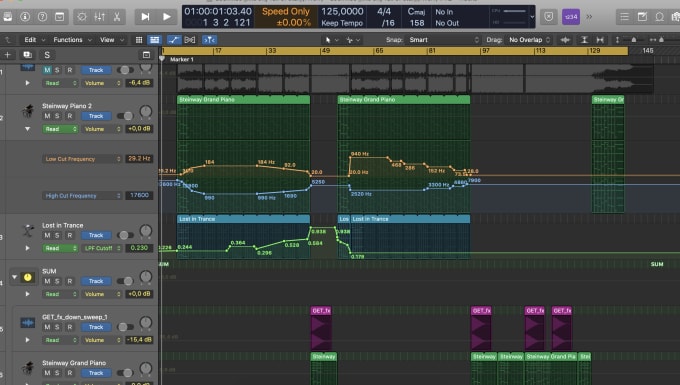This screenshot has width=680, height=385.
Task: Click Track button on Lost in Trance
Action: pos(96,235)
